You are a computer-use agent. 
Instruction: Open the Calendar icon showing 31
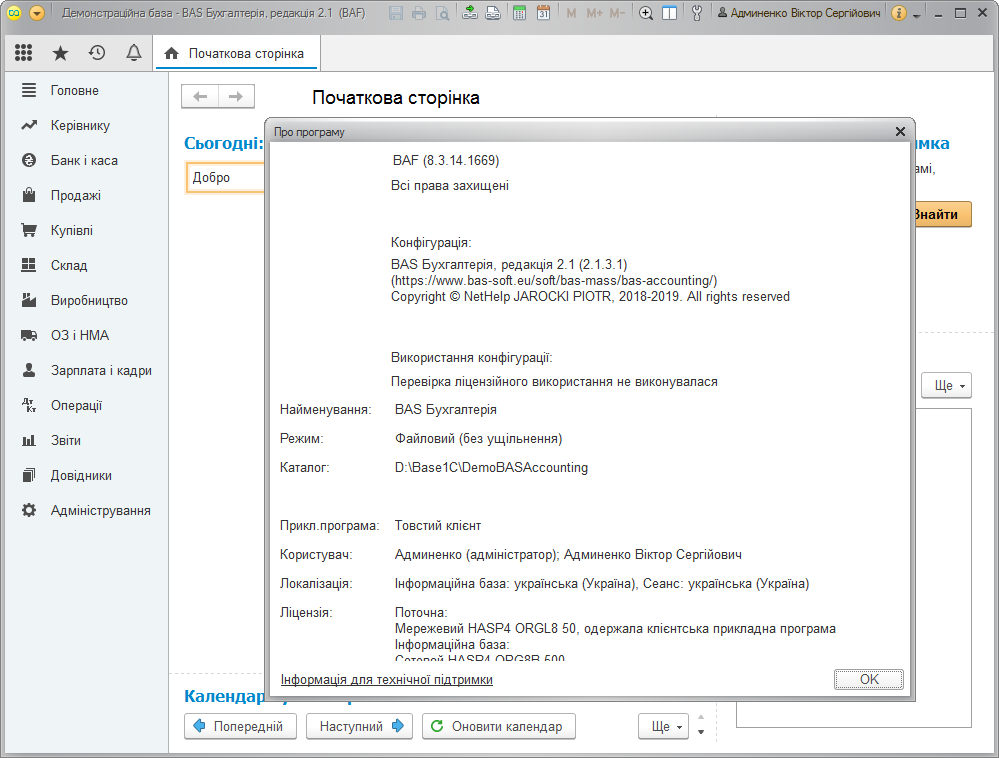coord(543,13)
